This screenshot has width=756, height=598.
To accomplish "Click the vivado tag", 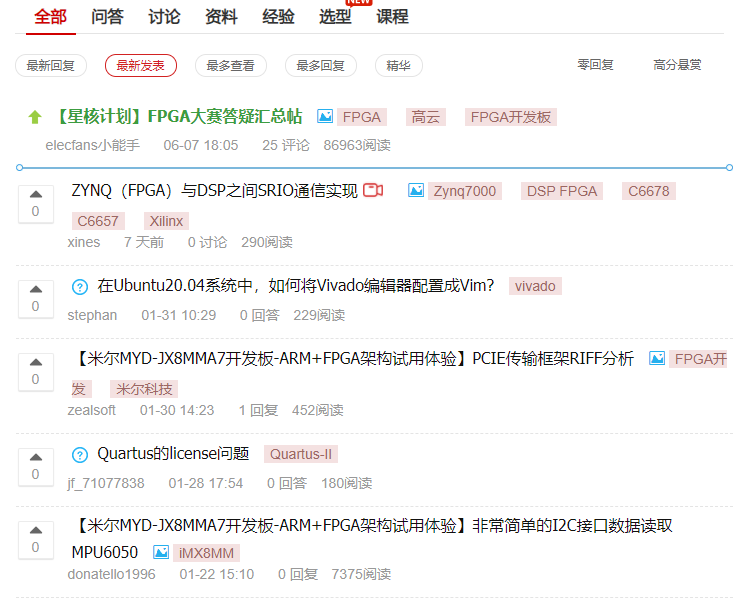I will (535, 286).
